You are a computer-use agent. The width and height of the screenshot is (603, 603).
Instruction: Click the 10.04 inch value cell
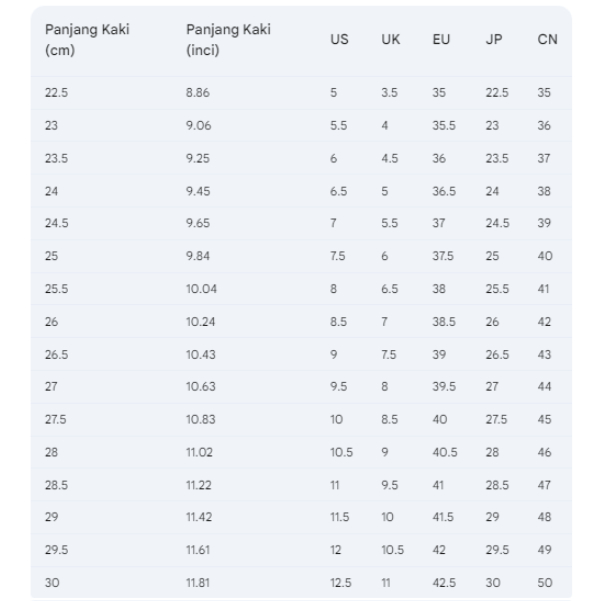201,289
